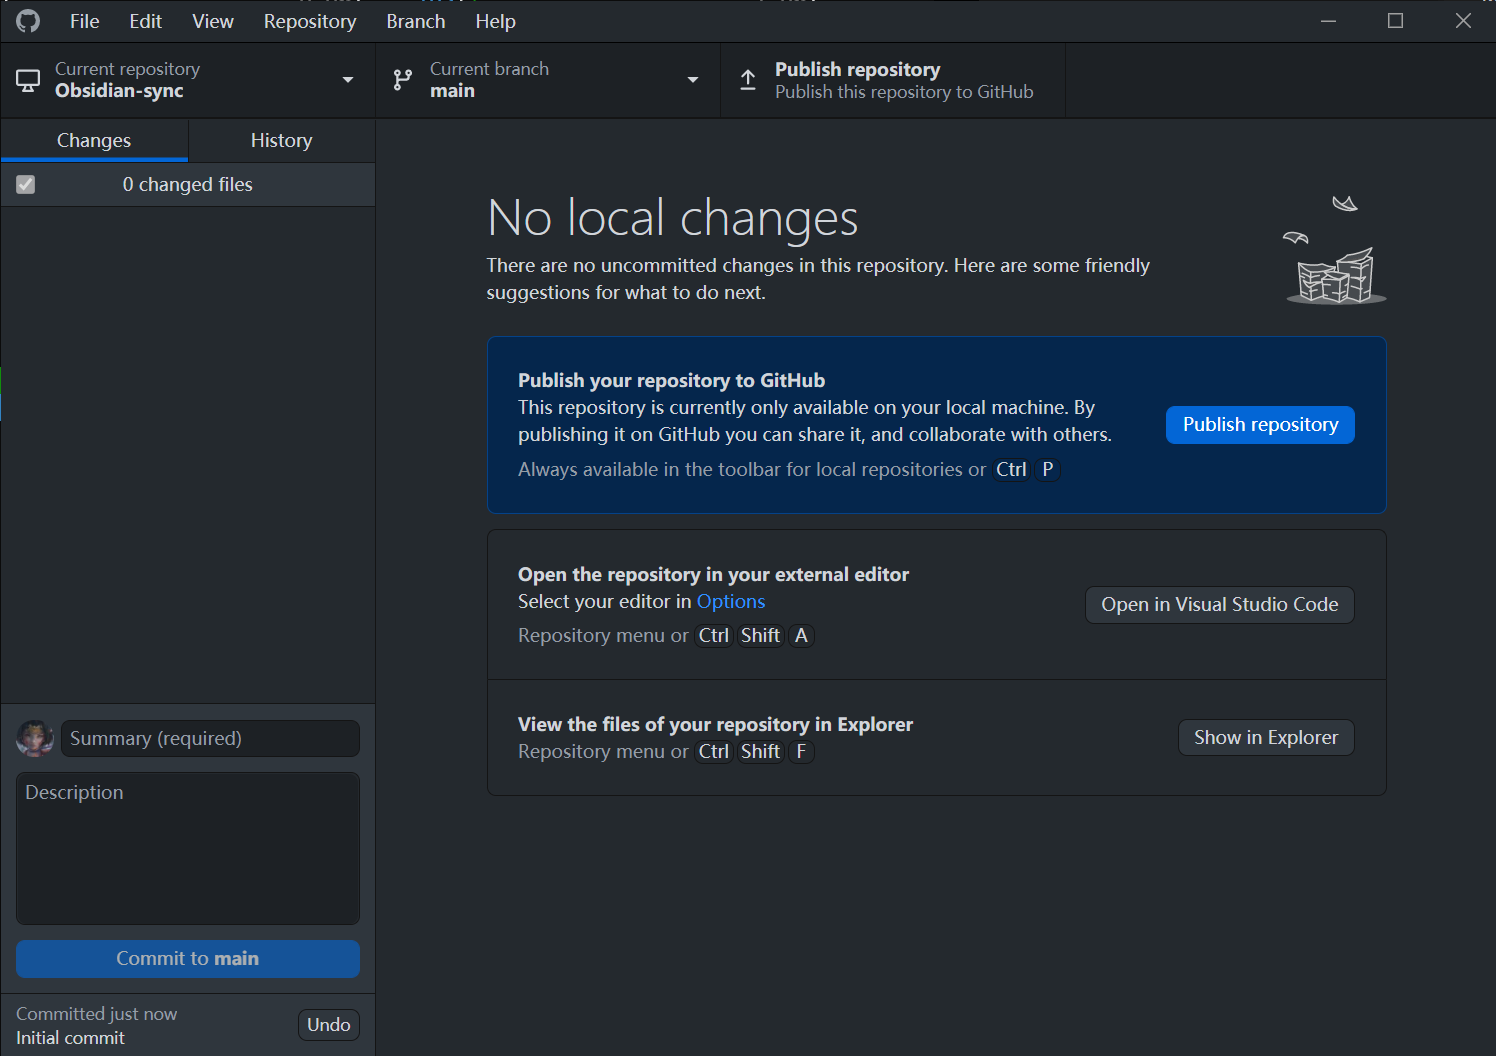Click Show in Explorer button
Image resolution: width=1496 pixels, height=1056 pixels.
coord(1266,738)
